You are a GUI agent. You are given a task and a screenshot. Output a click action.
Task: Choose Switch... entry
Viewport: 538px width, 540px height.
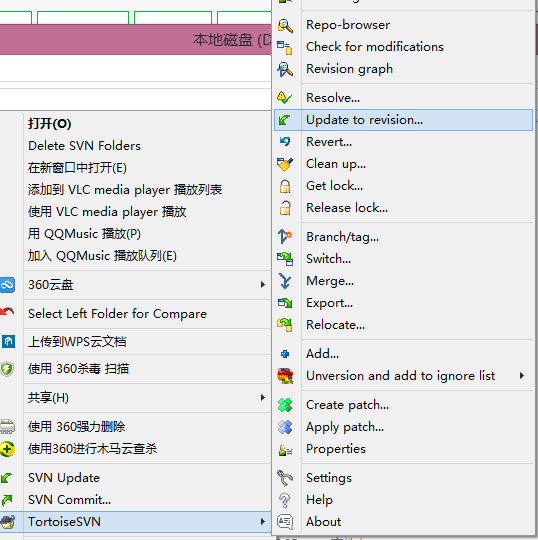click(403, 259)
